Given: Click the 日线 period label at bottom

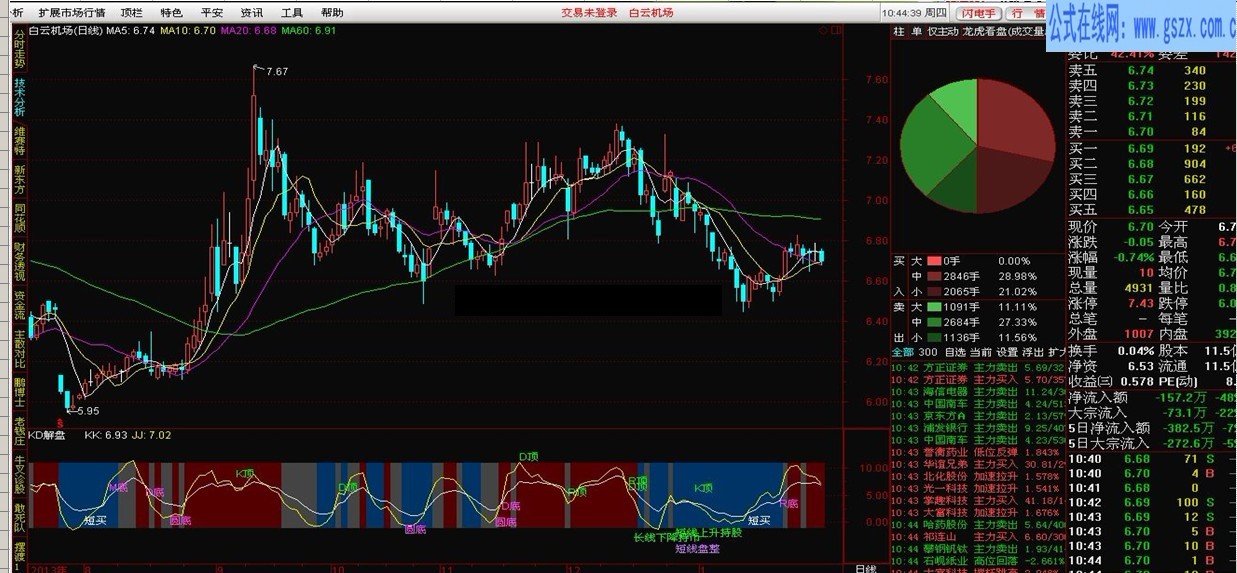Looking at the screenshot, I should 866,567.
